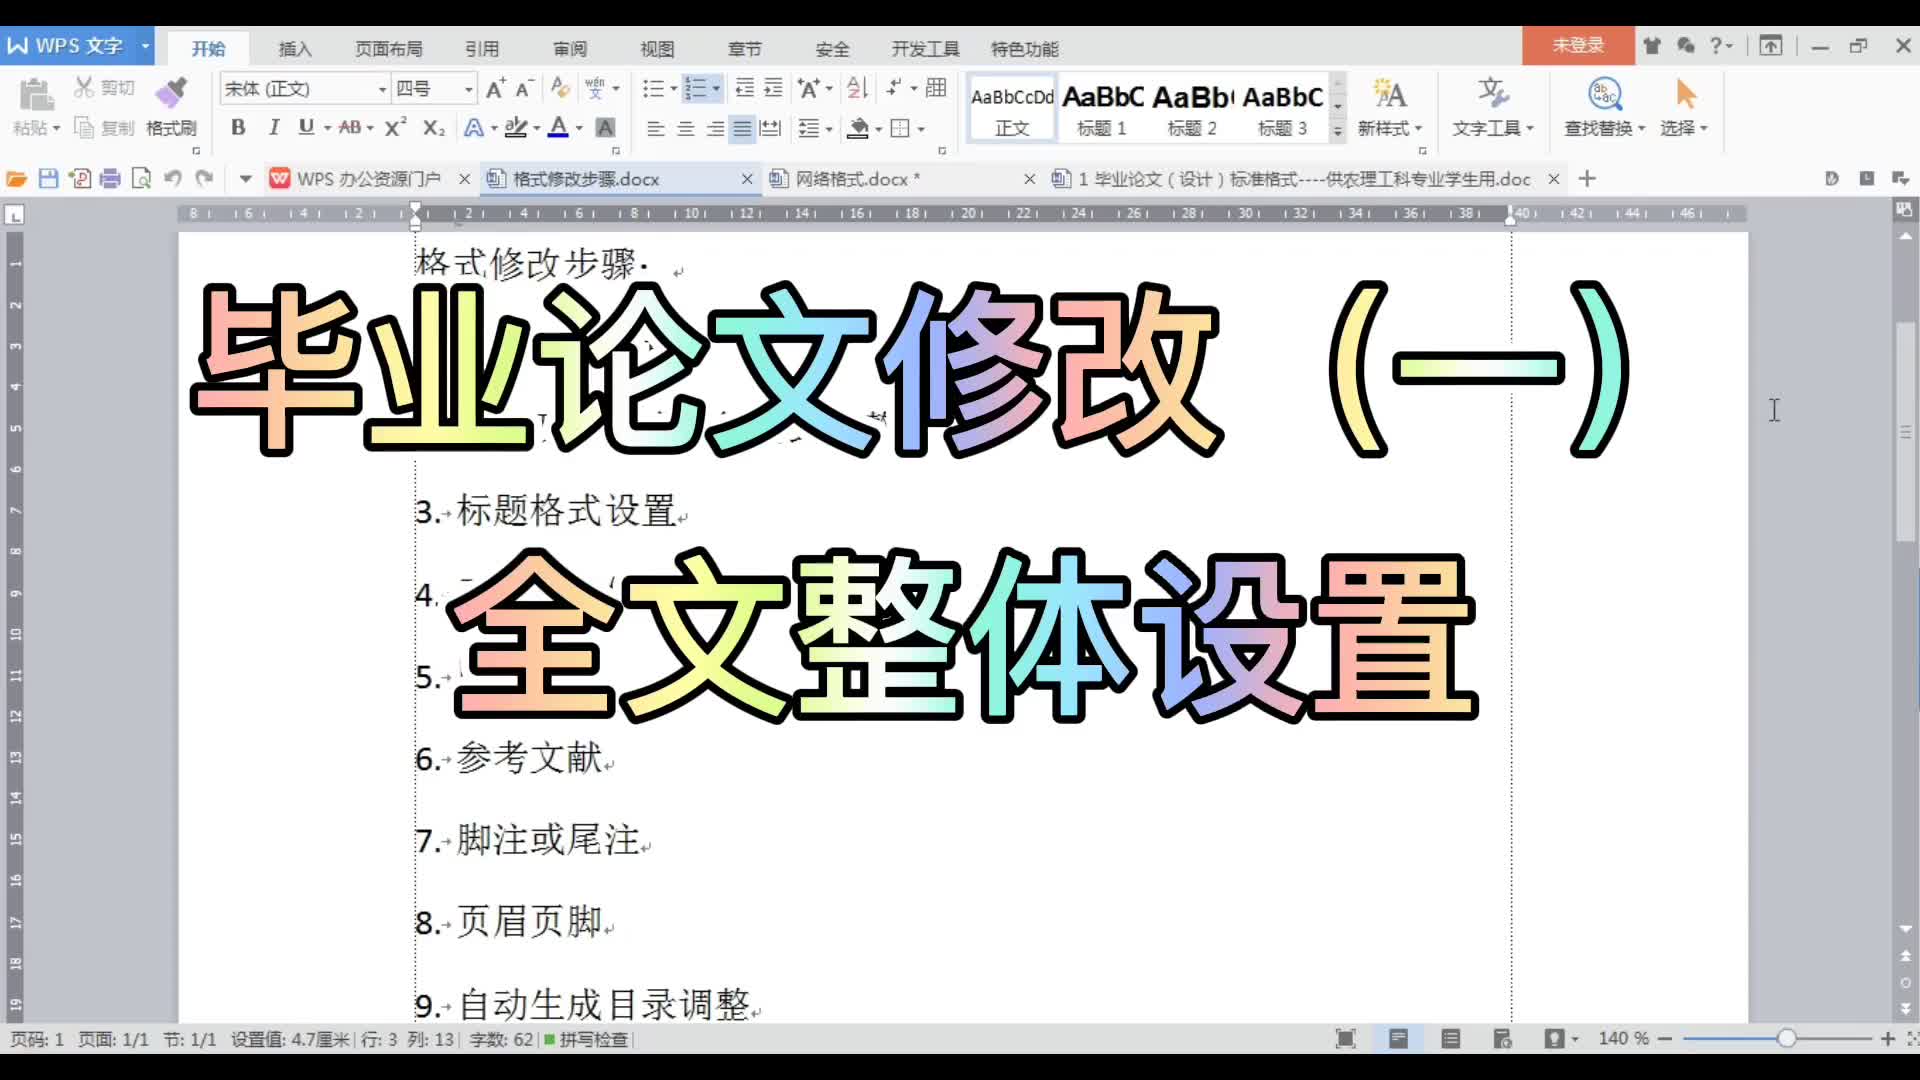Open file with the folder icon in quick toolbar
This screenshot has width=1920, height=1080.
16,179
